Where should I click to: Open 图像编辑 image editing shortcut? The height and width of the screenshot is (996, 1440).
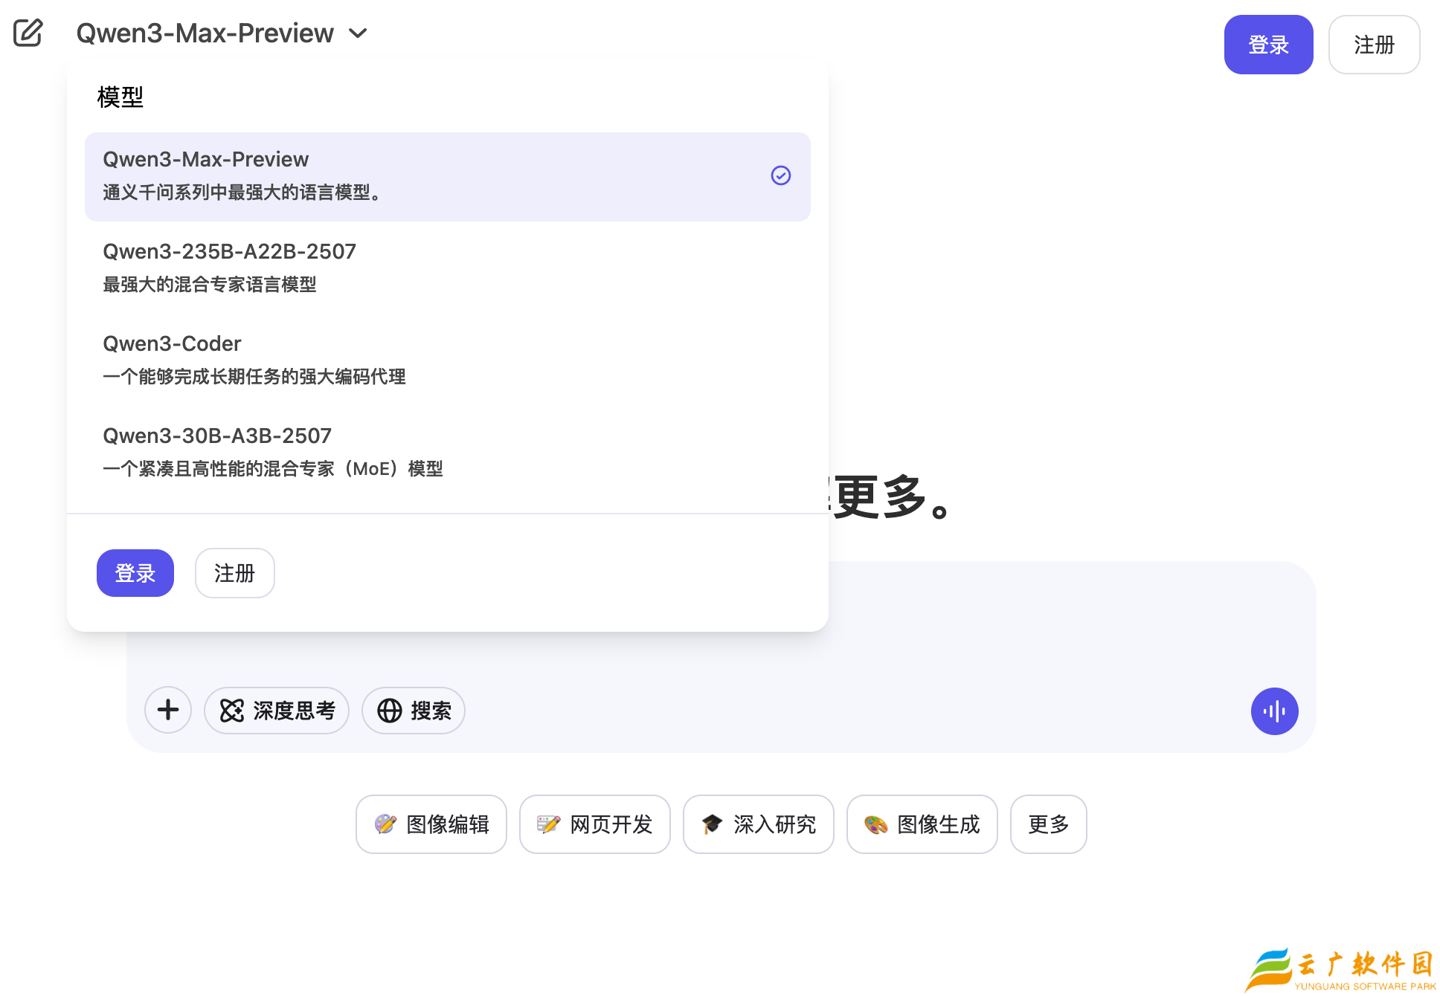coord(431,824)
